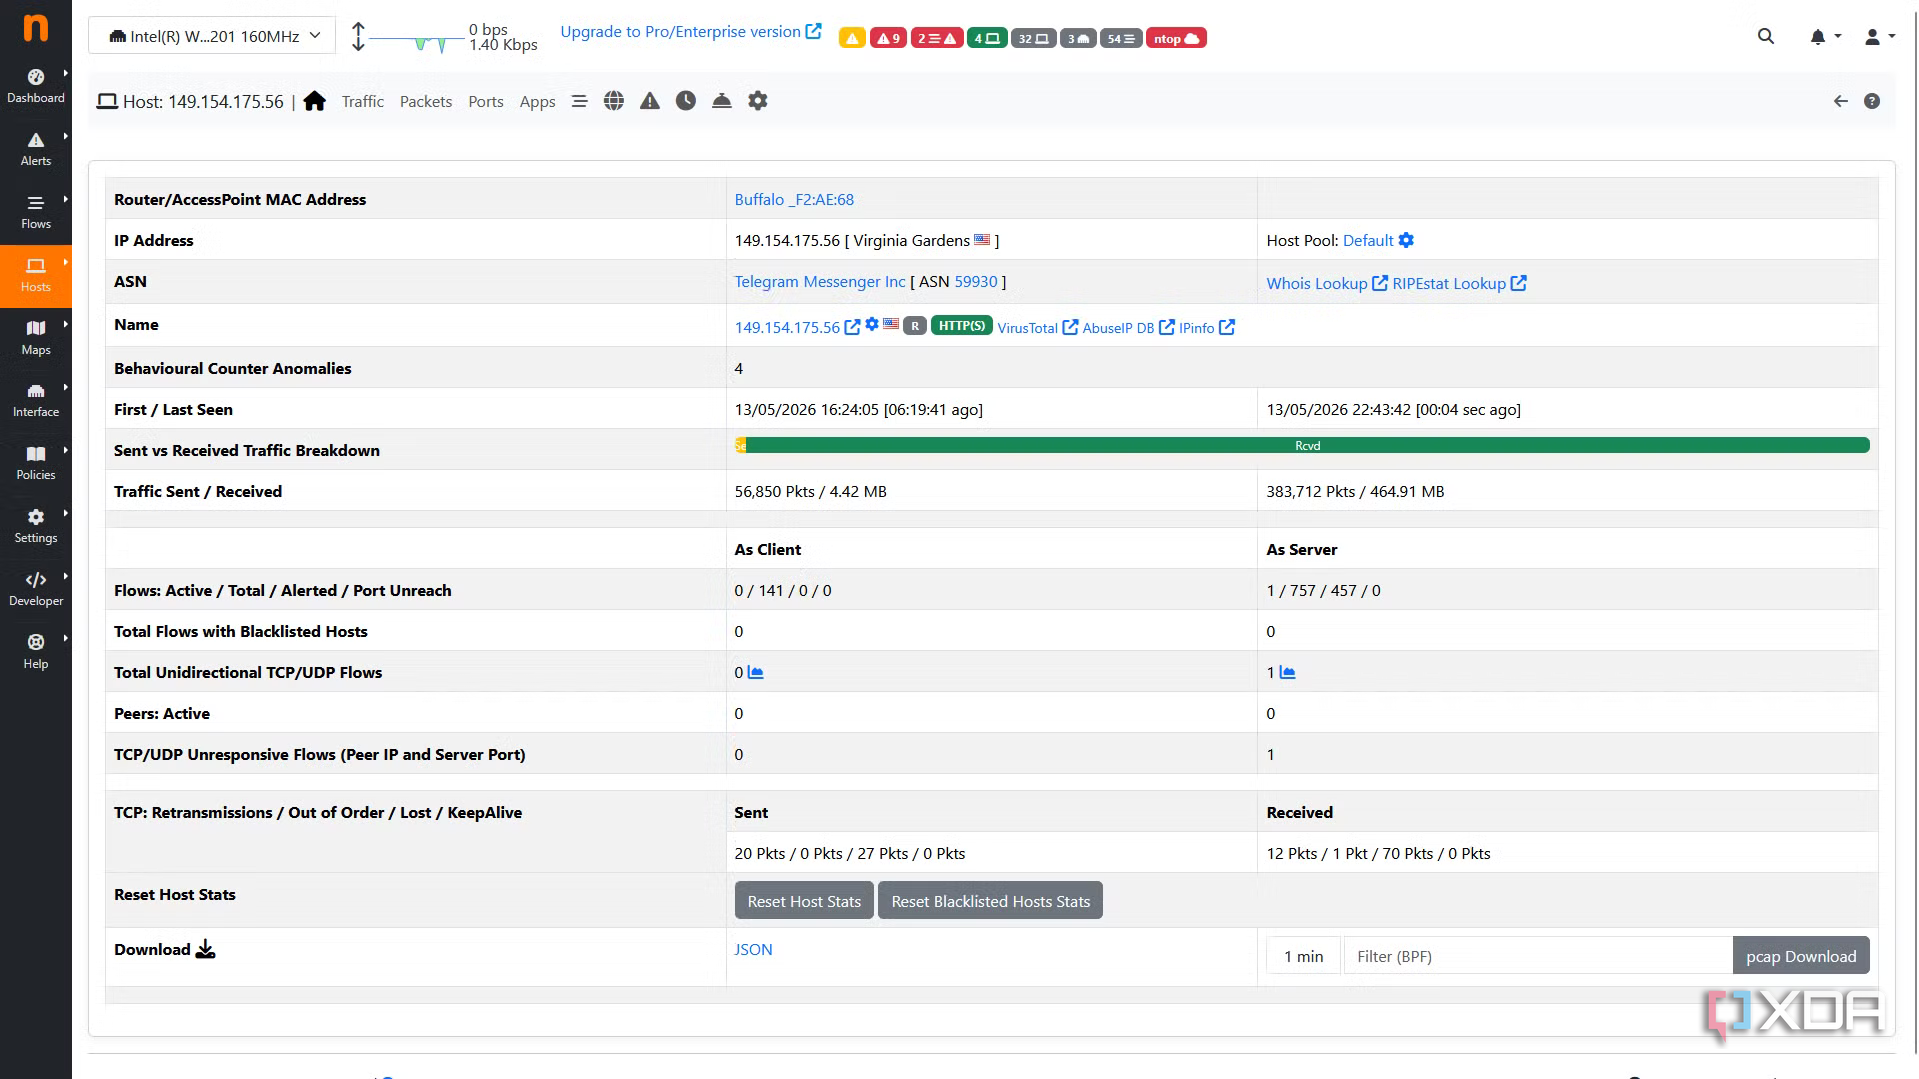Open the notifications bell dropdown
Image resolution: width=1919 pixels, height=1079 pixels.
(1825, 37)
